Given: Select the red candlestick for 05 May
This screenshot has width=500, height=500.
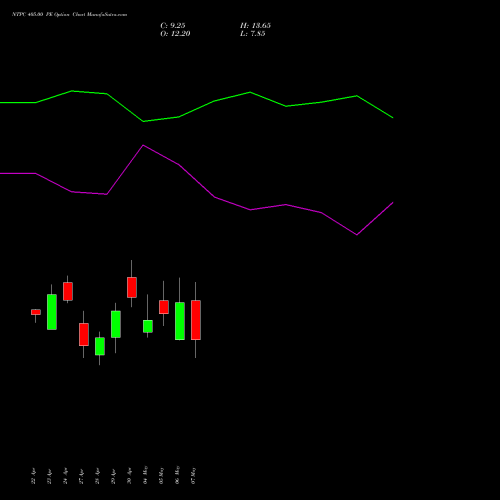Looking at the screenshot, I should (164, 307).
